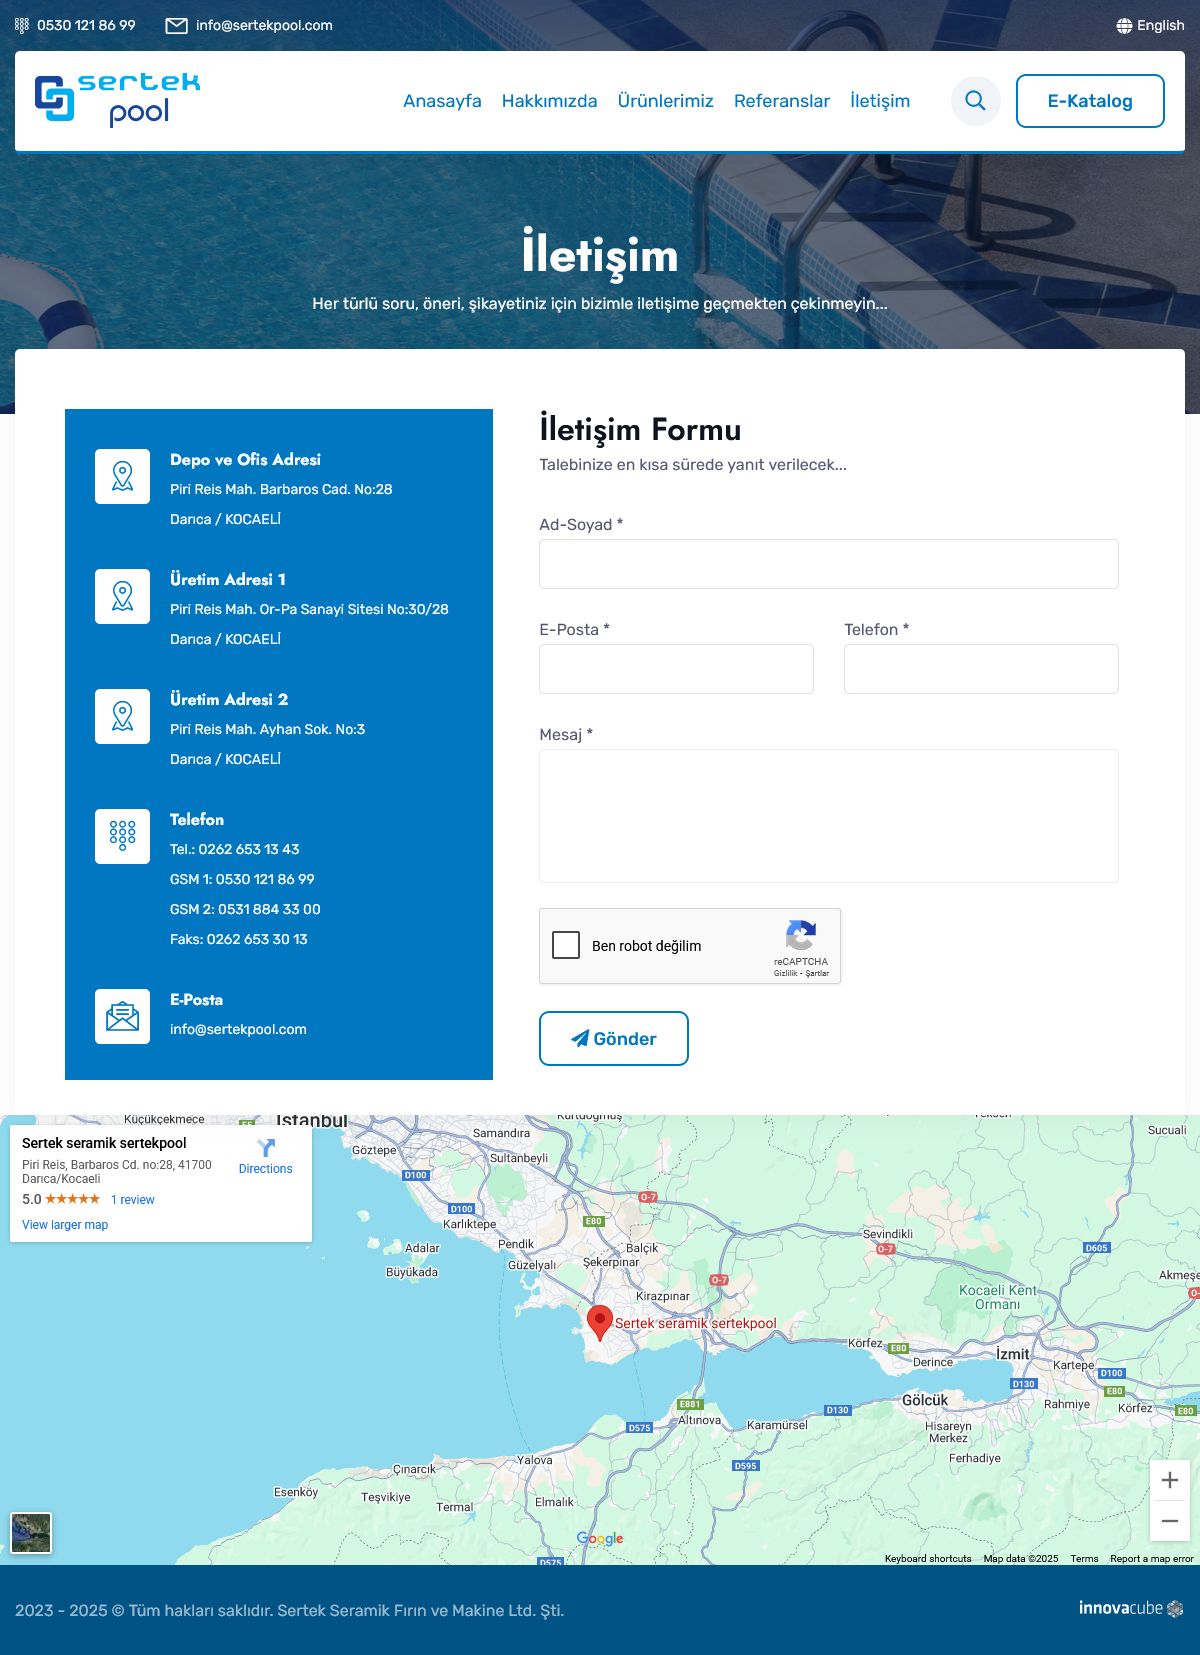The height and width of the screenshot is (1655, 1200).
Task: Click the red Sertek map pin
Action: coord(599,1322)
